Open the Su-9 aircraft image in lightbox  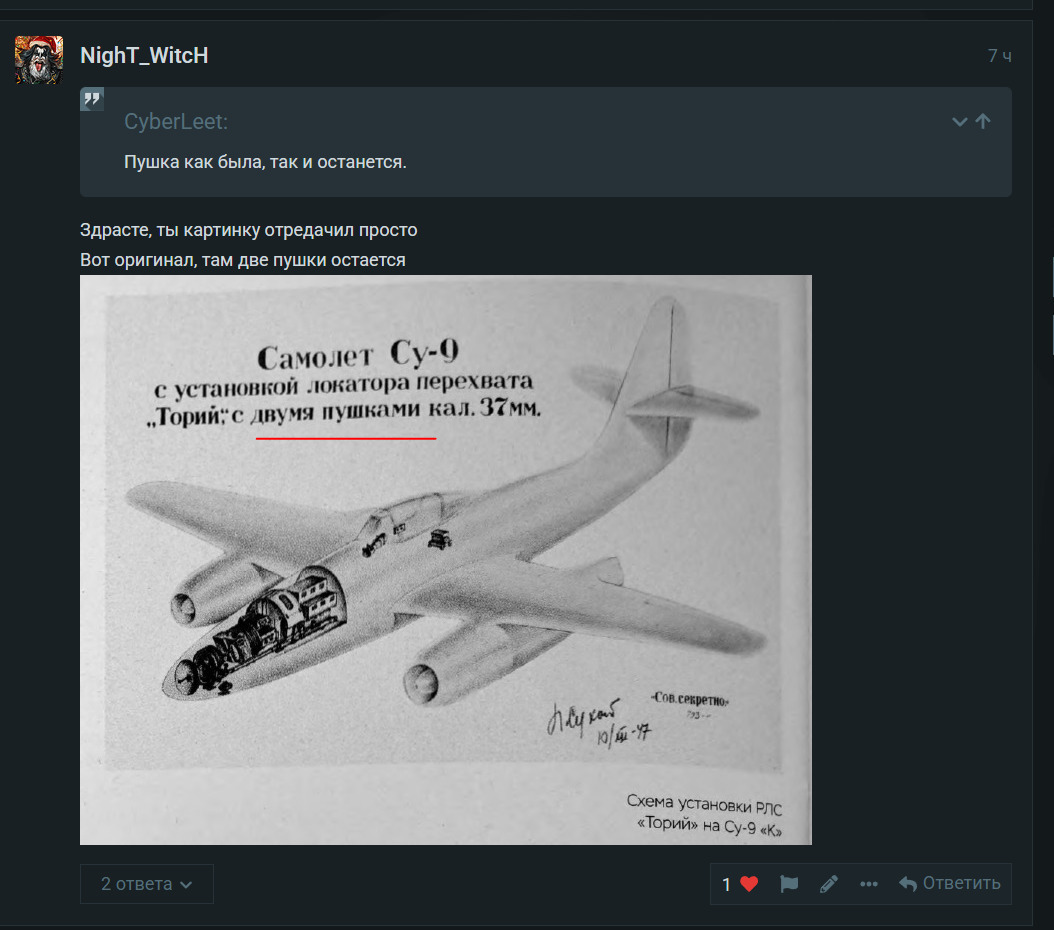tap(445, 559)
